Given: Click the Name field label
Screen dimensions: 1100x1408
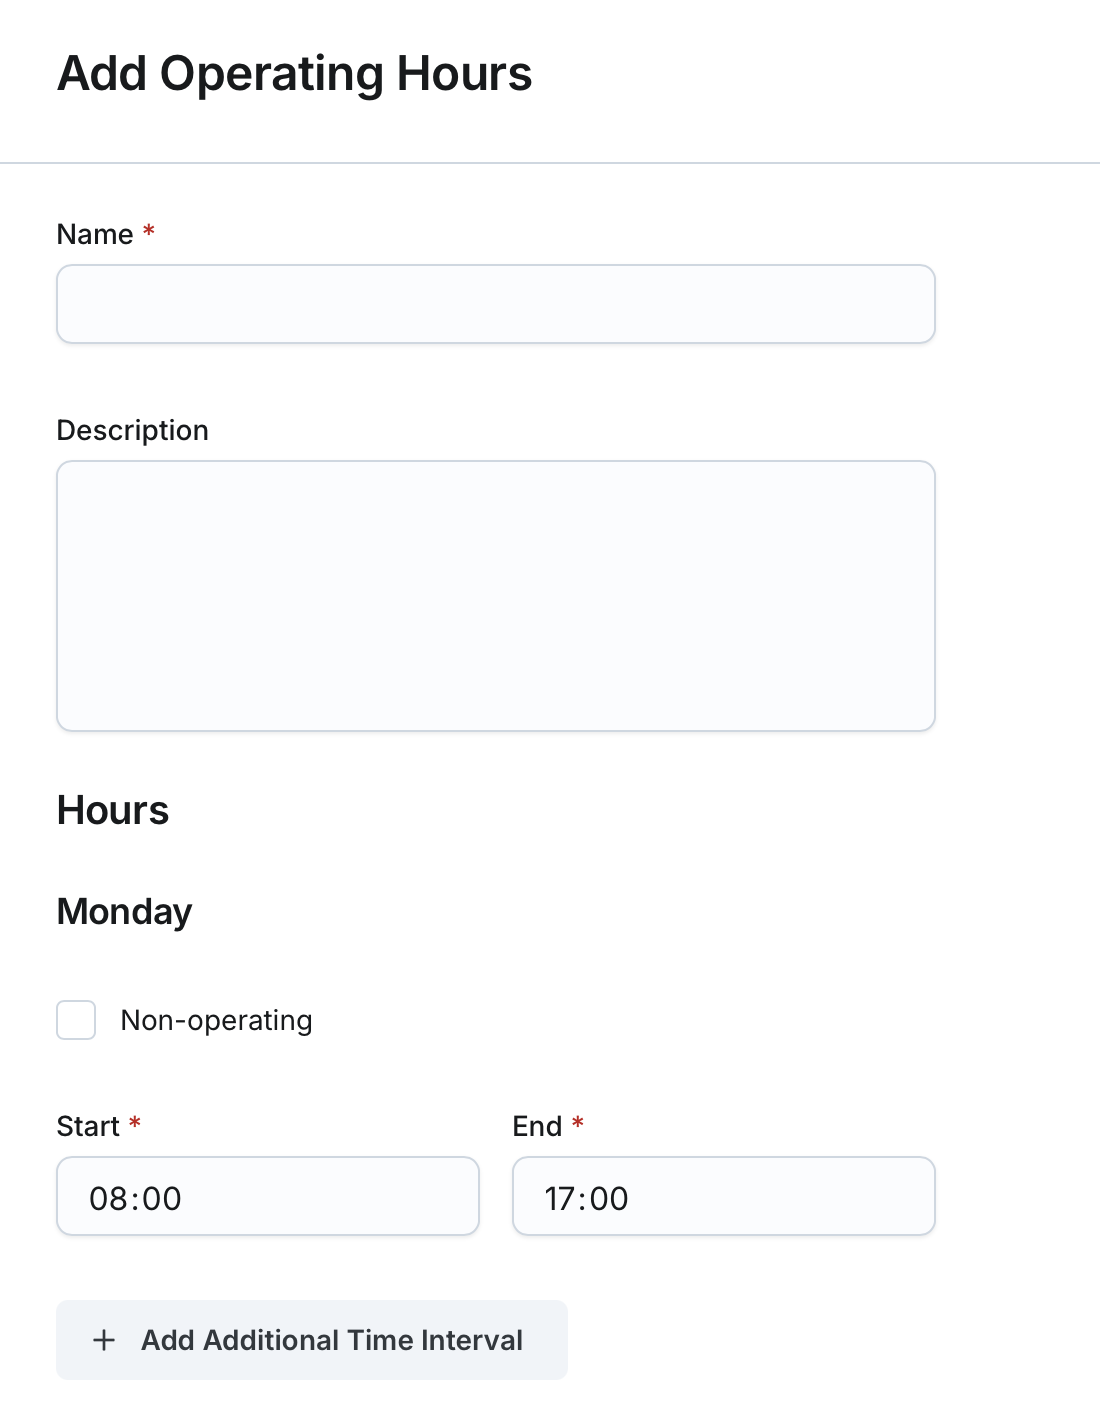Looking at the screenshot, I should click(x=95, y=234).
